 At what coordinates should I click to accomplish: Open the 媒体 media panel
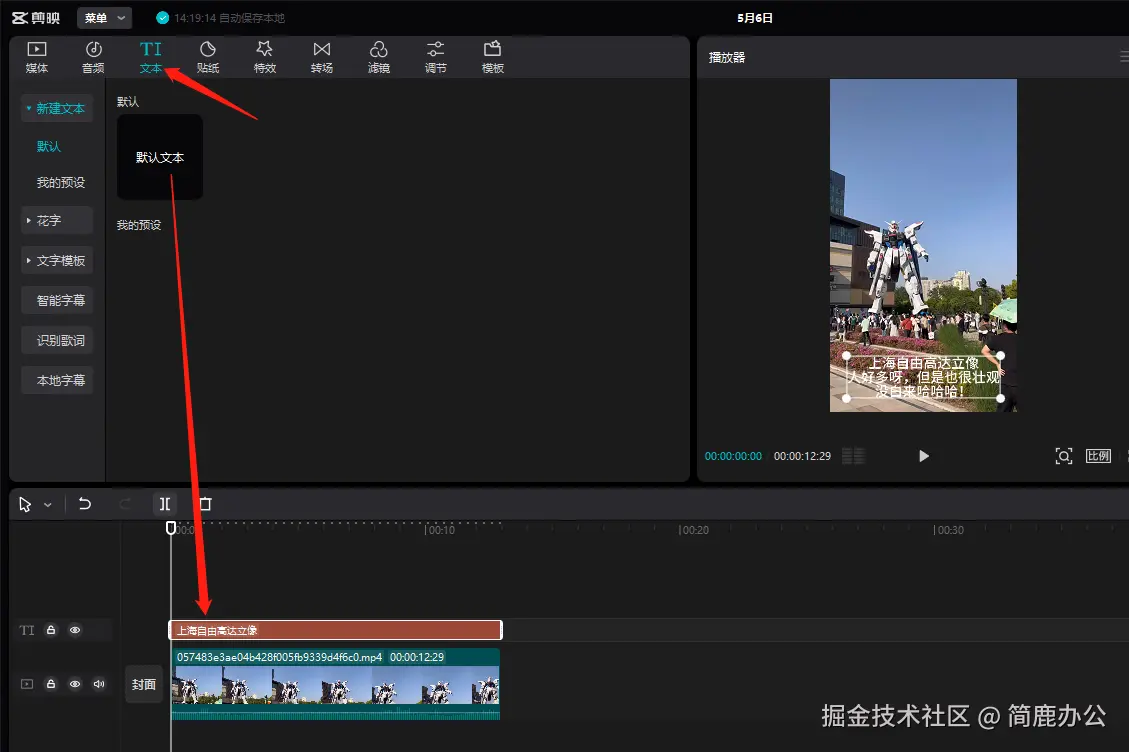click(36, 56)
